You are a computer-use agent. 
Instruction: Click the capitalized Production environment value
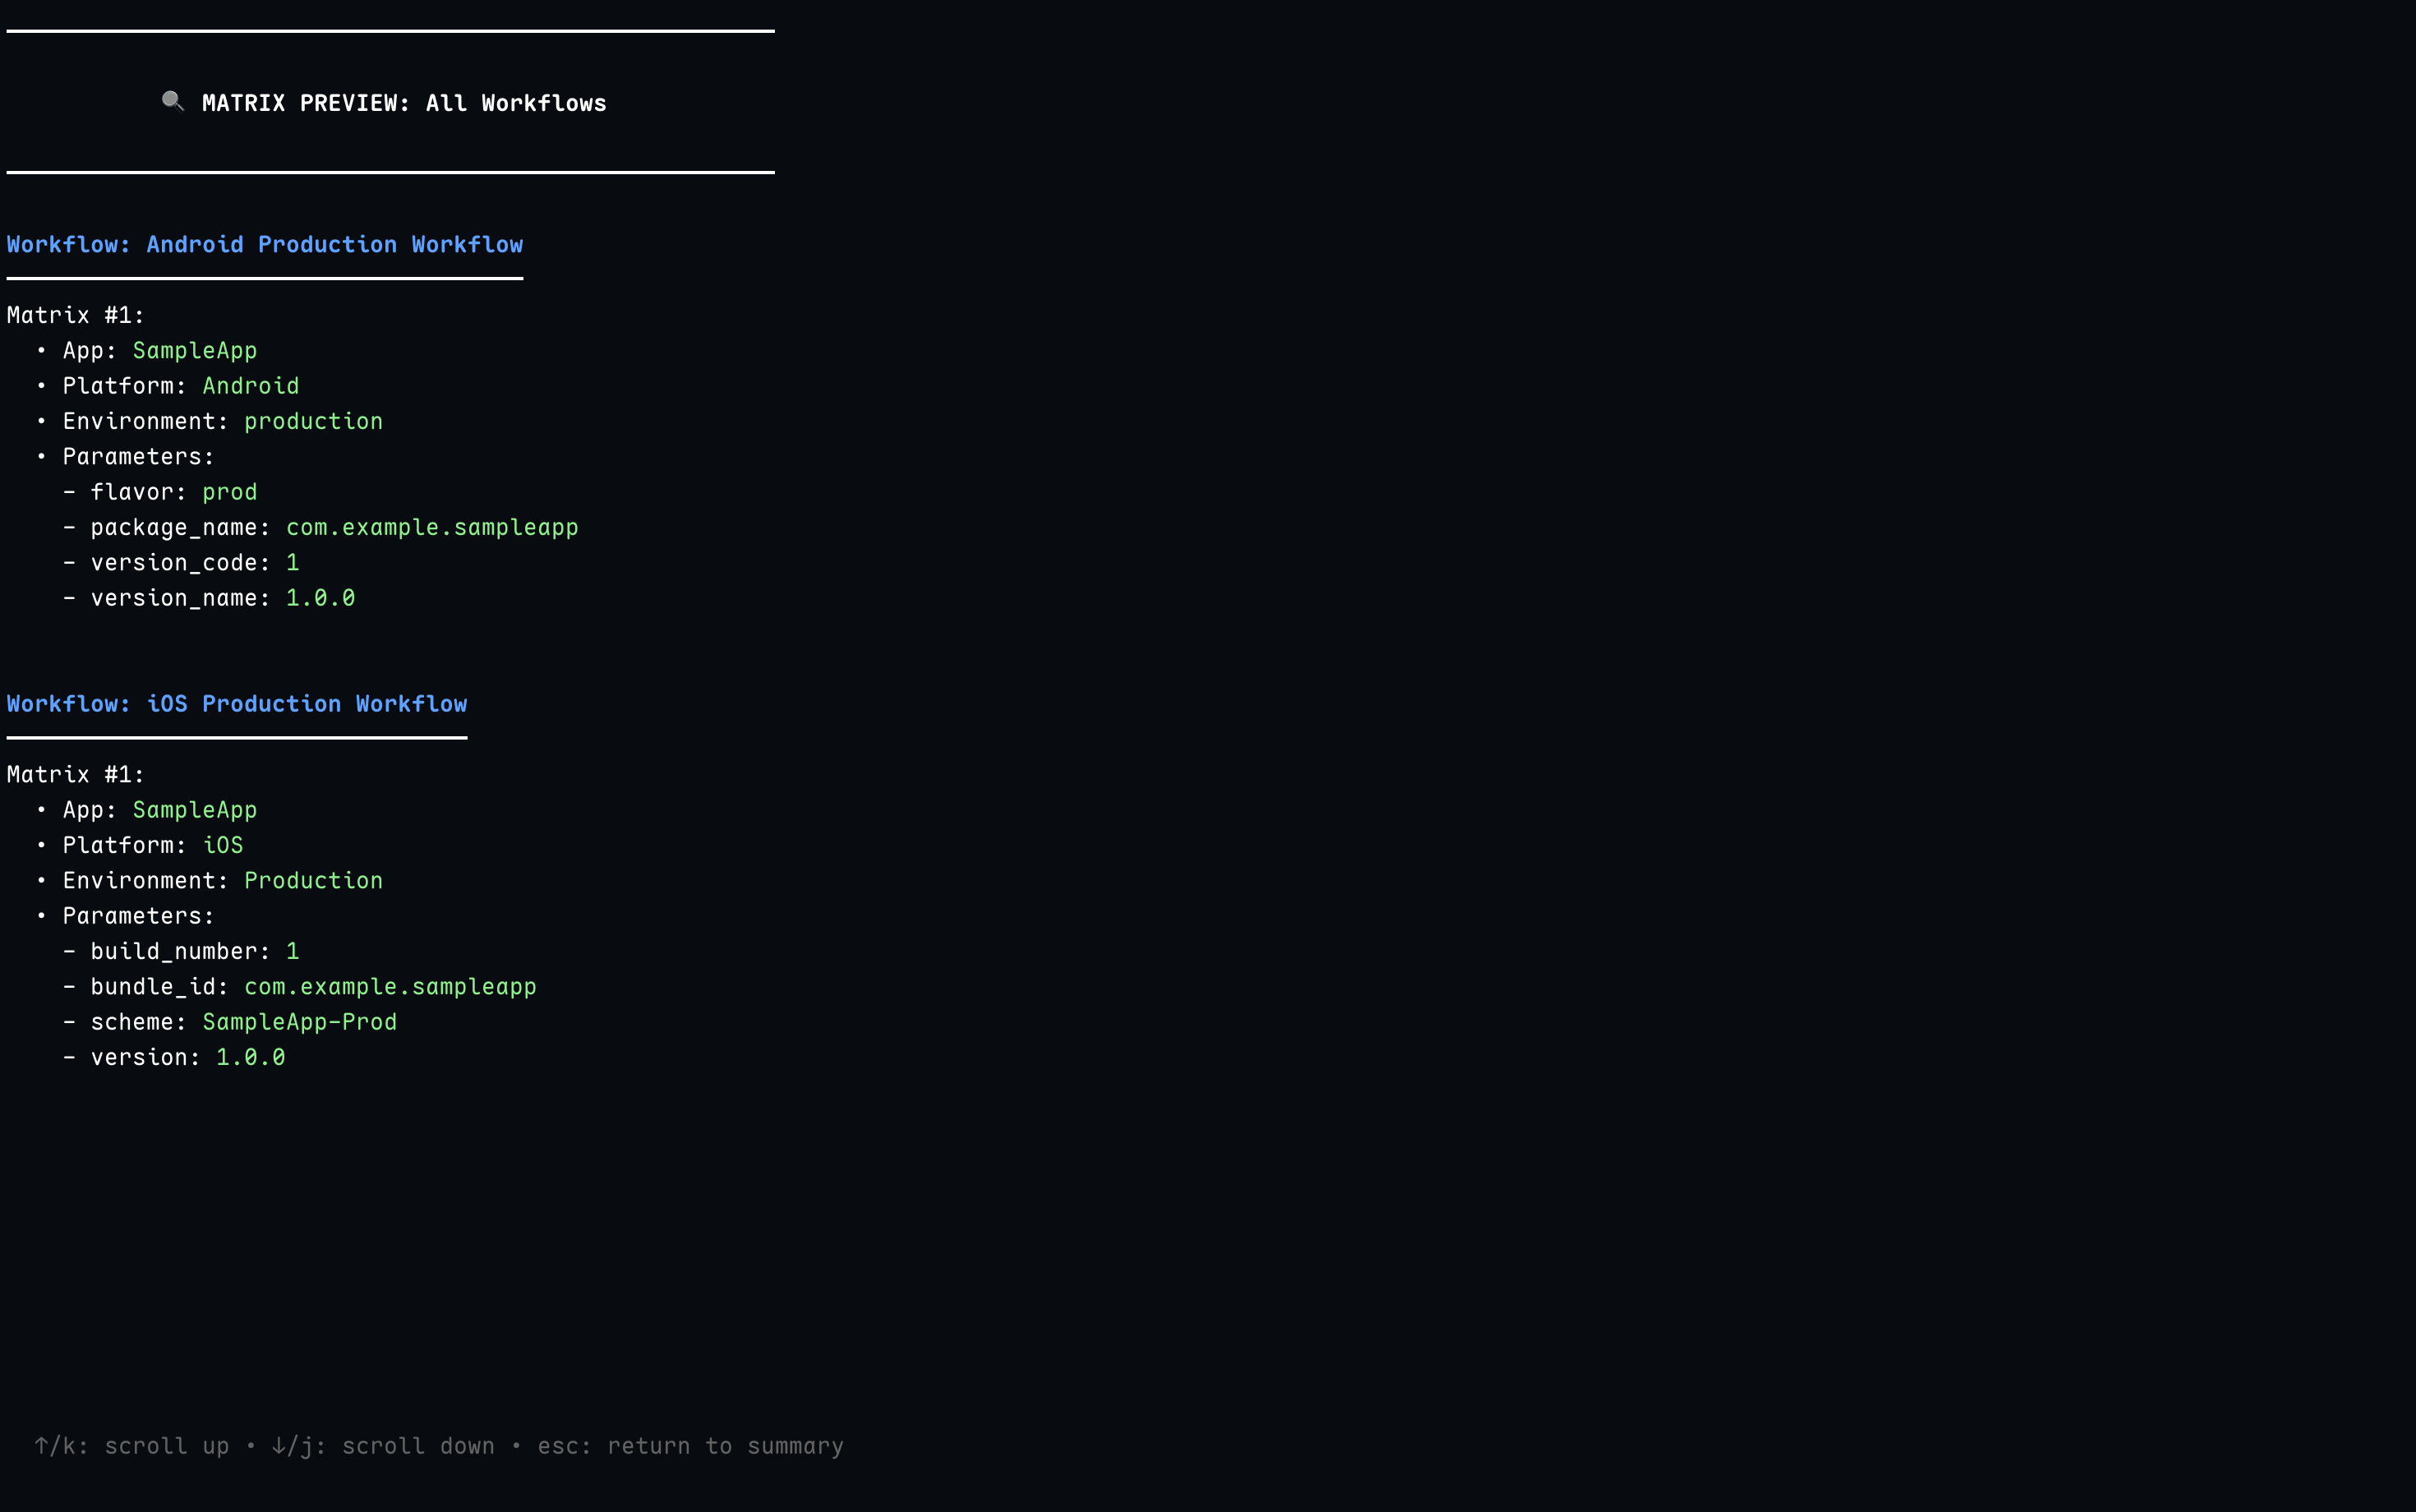click(x=313, y=881)
